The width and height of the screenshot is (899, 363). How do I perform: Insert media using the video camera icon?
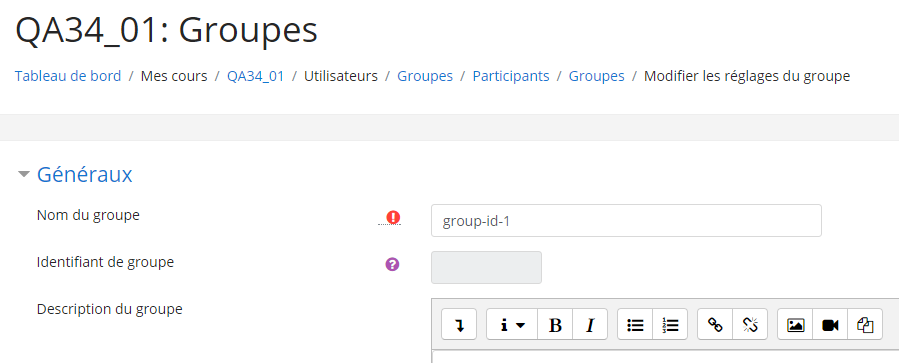click(x=830, y=325)
